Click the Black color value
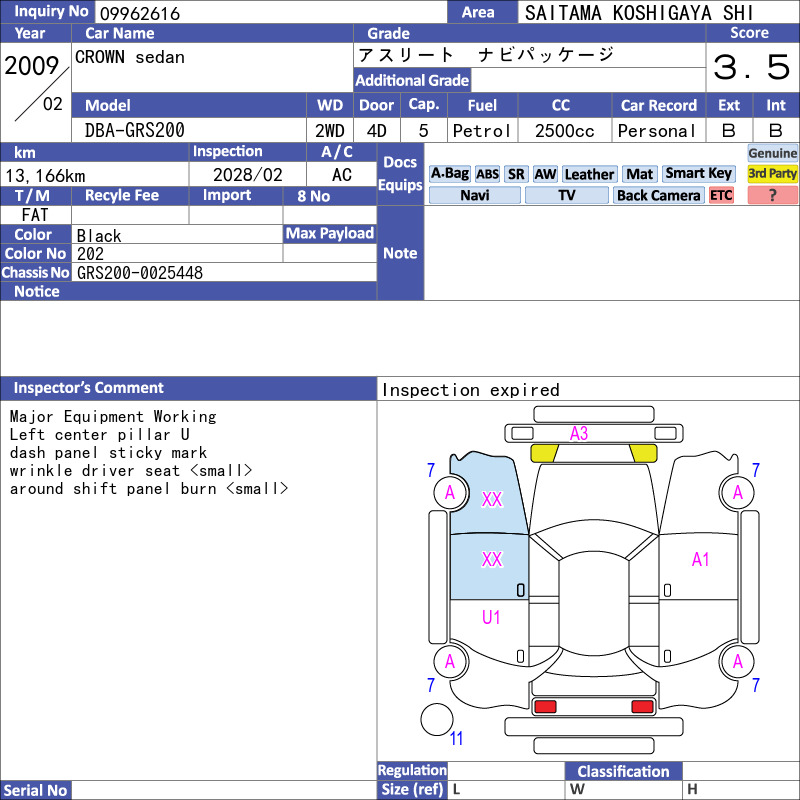 (99, 236)
